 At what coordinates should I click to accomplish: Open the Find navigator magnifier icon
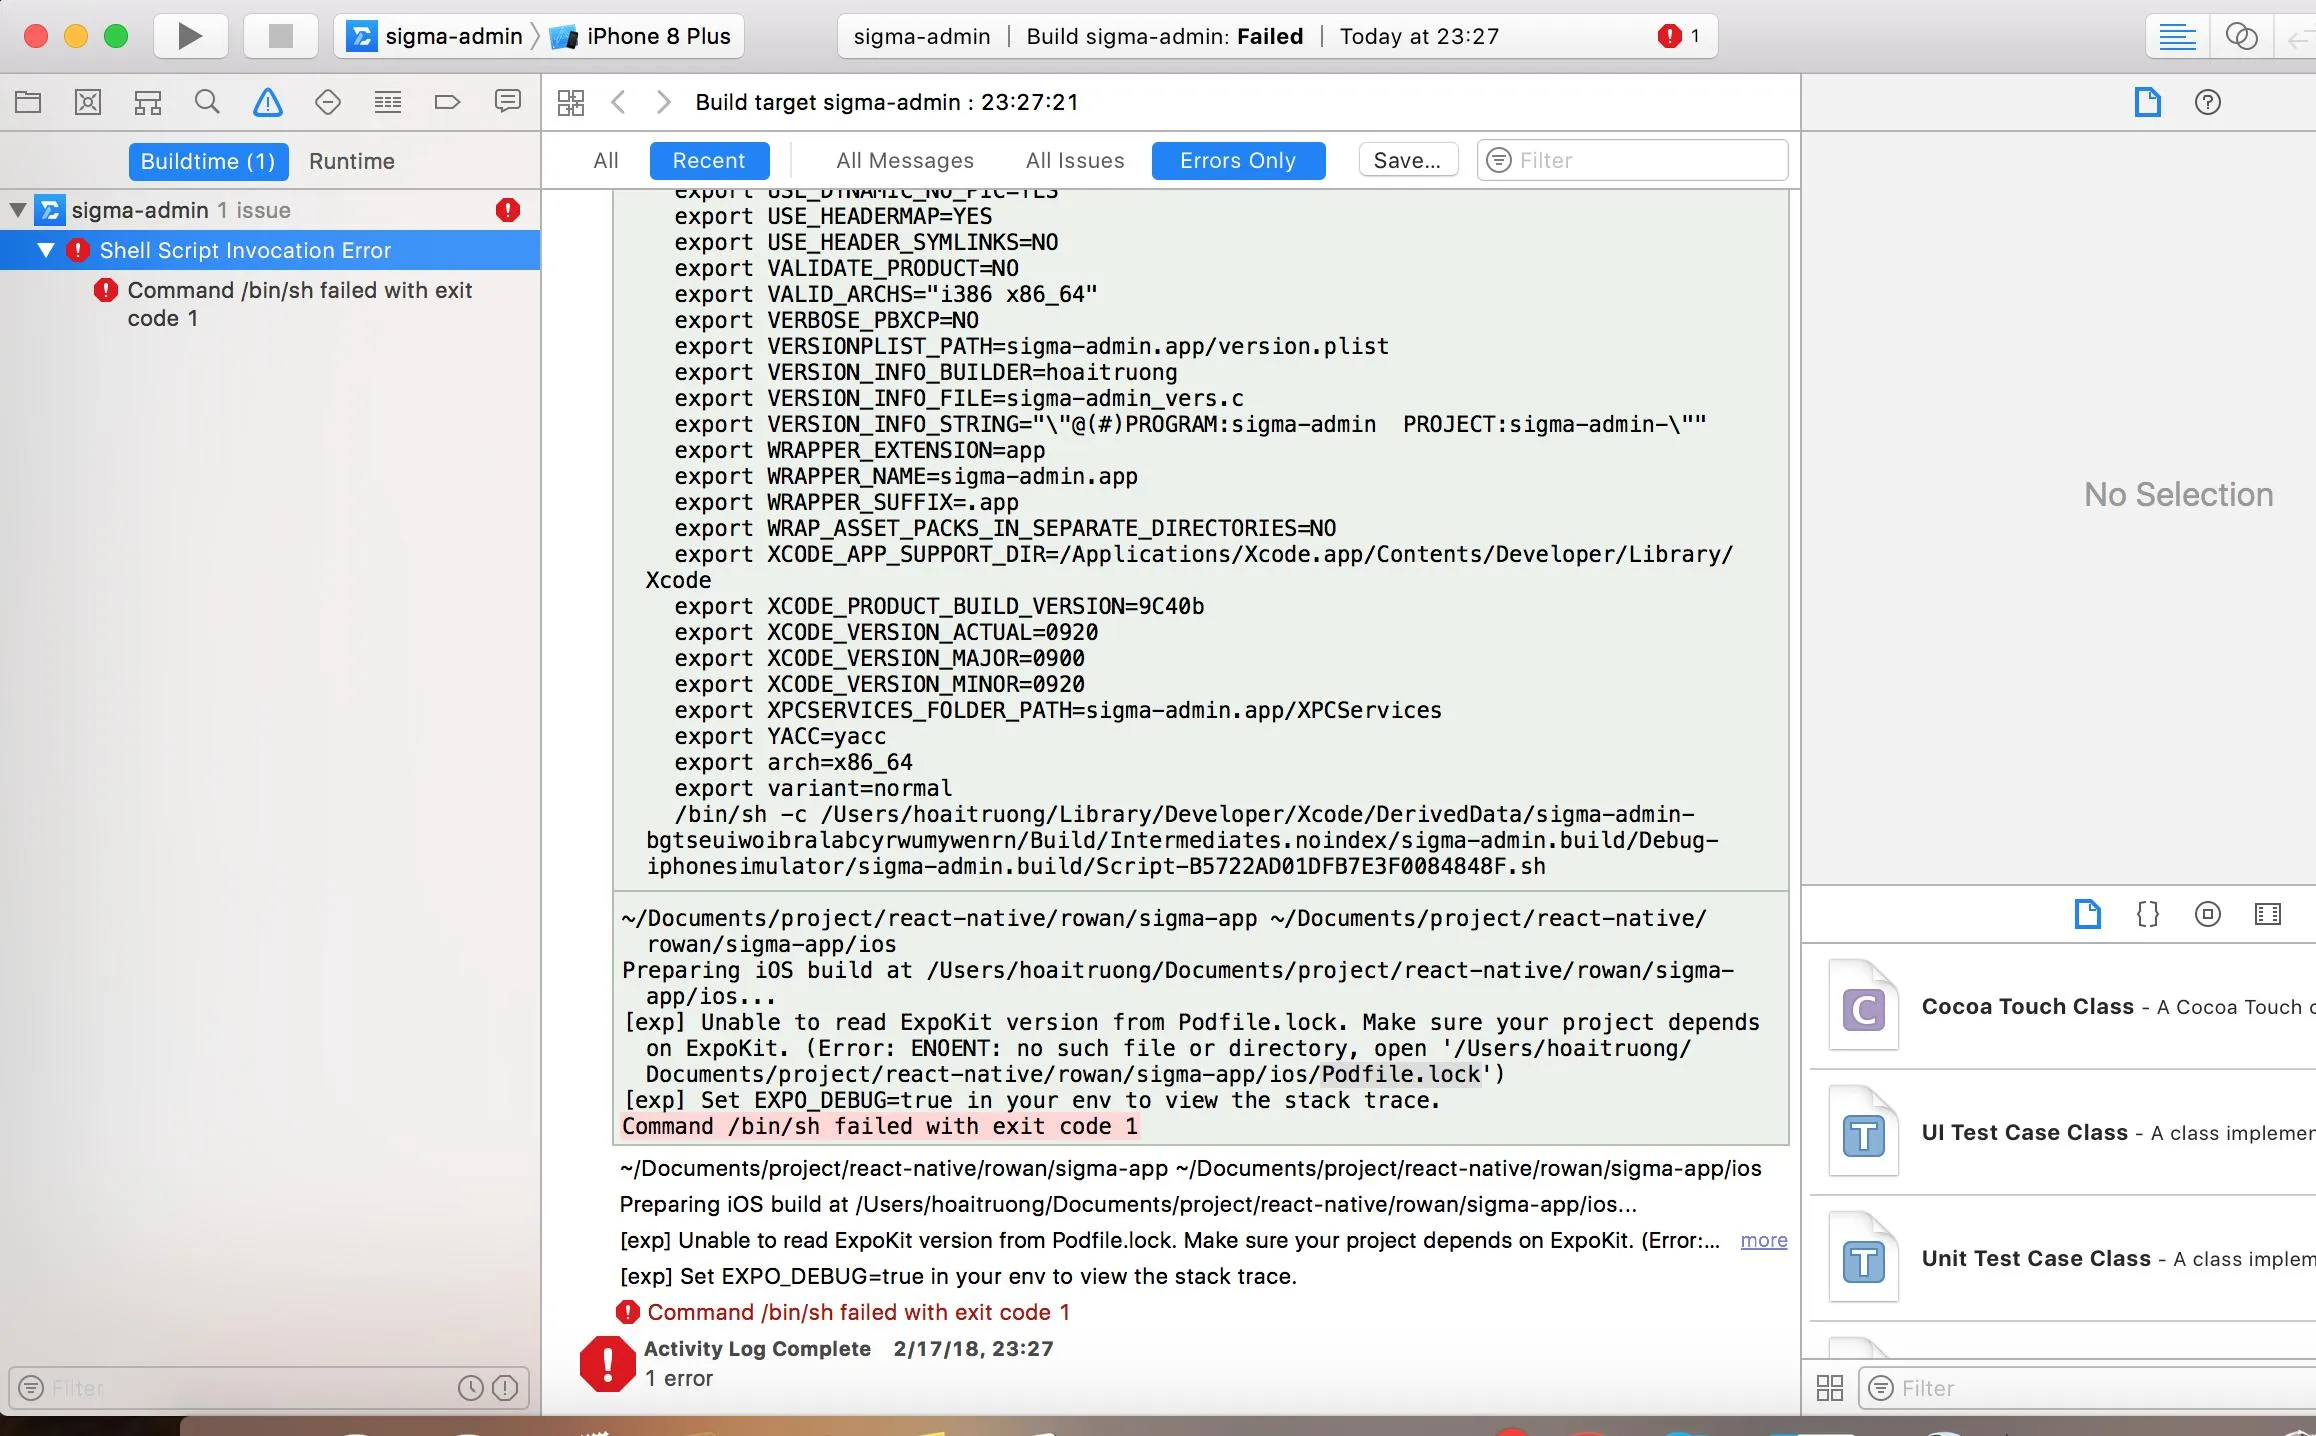click(207, 102)
